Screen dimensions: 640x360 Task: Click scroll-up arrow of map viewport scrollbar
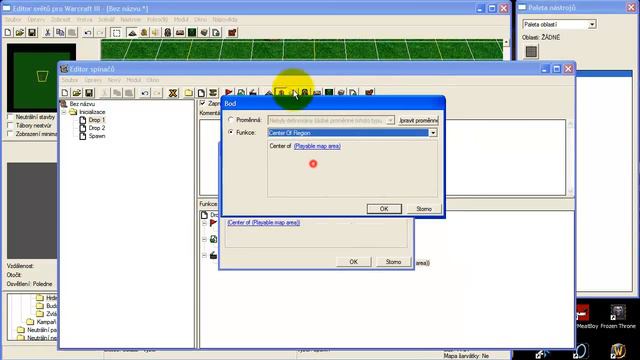tap(506, 42)
